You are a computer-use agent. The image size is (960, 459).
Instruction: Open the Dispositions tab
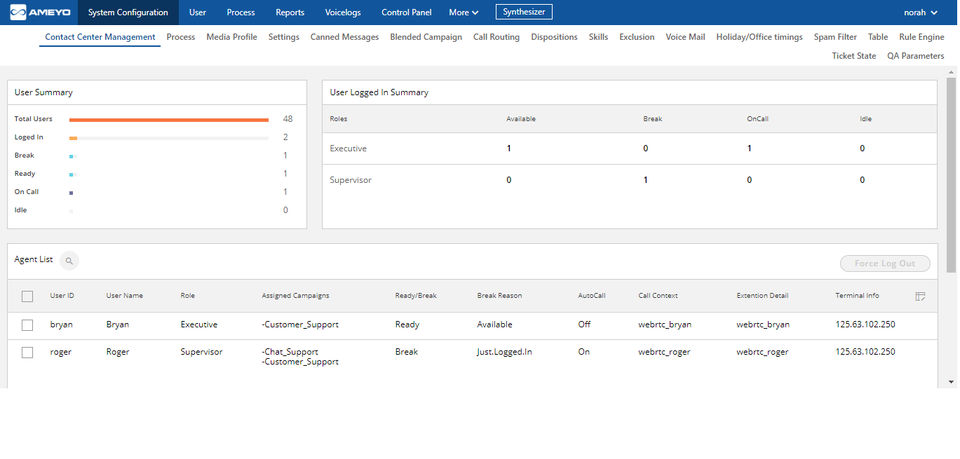pyautogui.click(x=554, y=37)
